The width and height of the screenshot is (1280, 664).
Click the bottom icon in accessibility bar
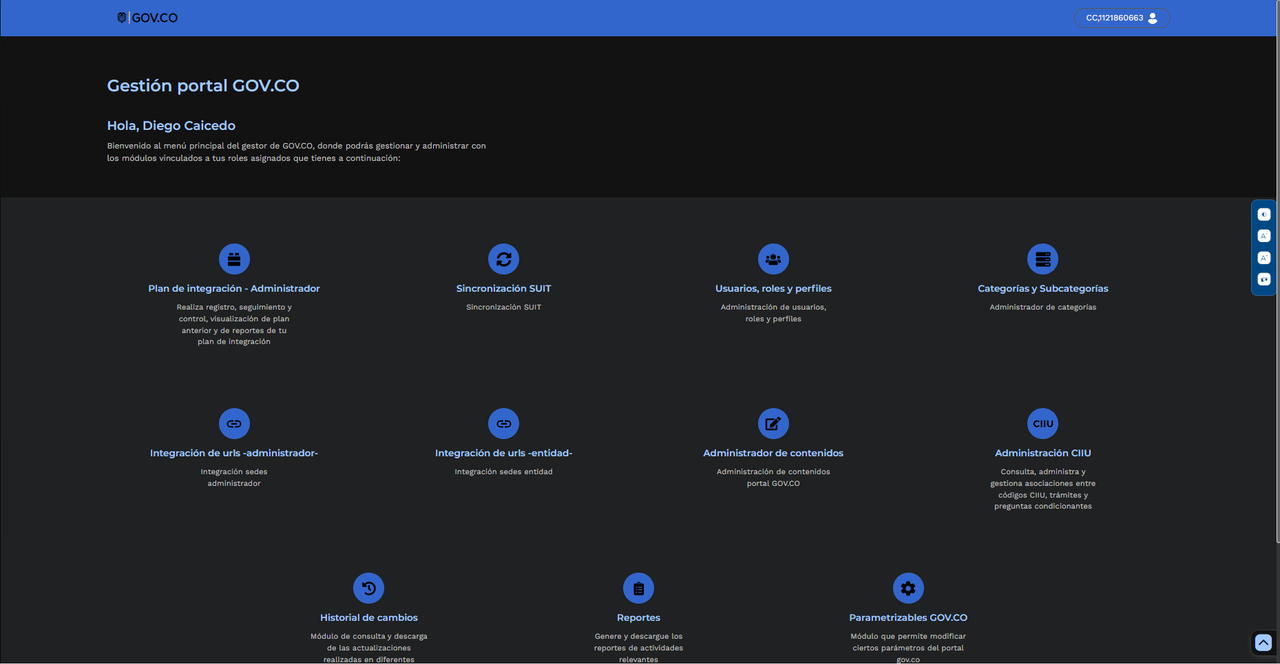click(x=1264, y=280)
